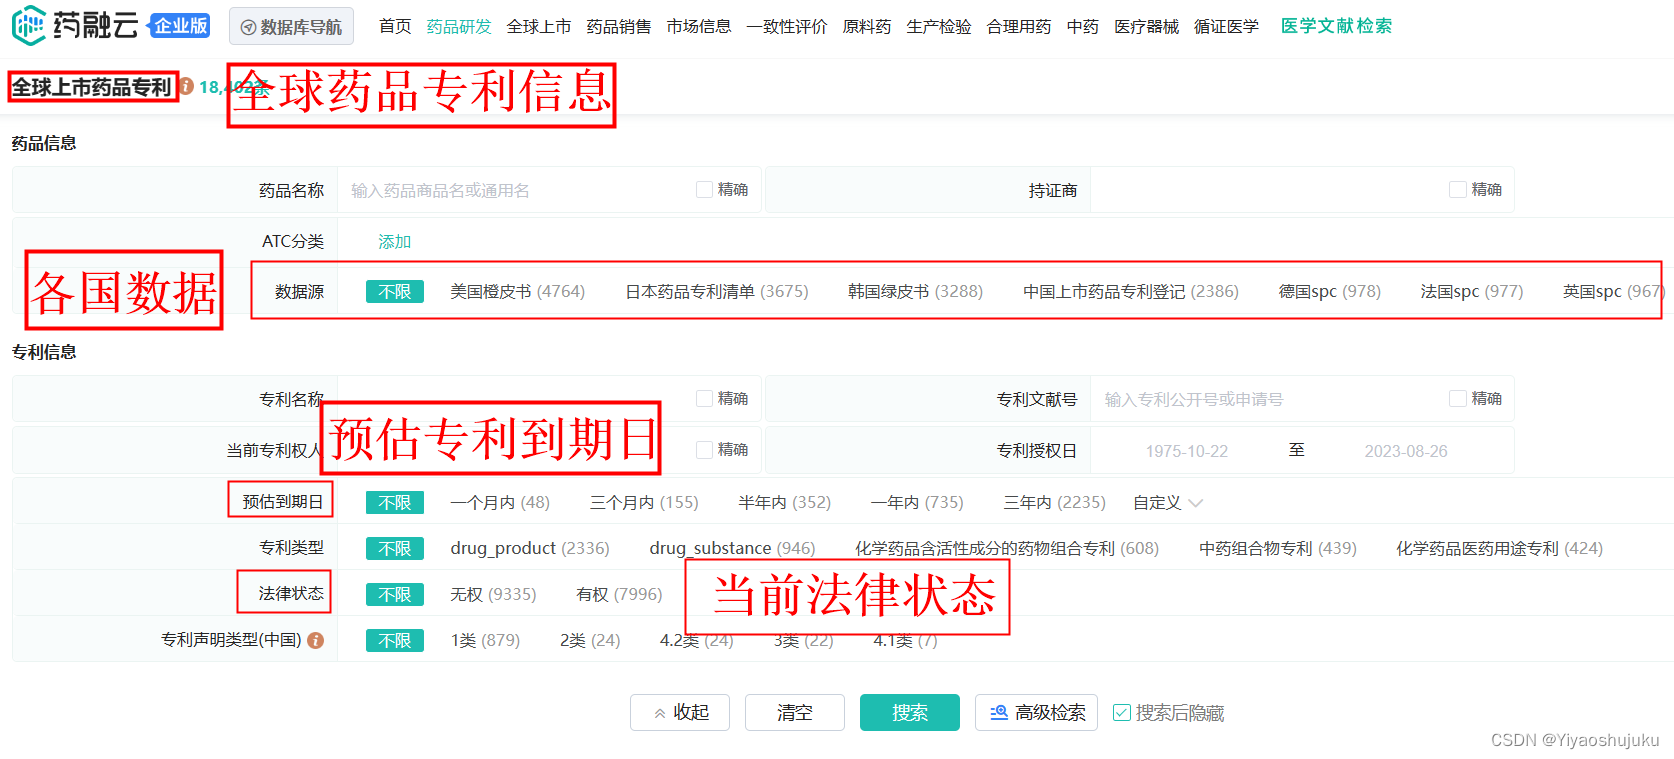Viewport: 1674px width, 759px height.
Task: Filter data source by 日本药品专利清单 (3675)
Action: pos(717,291)
